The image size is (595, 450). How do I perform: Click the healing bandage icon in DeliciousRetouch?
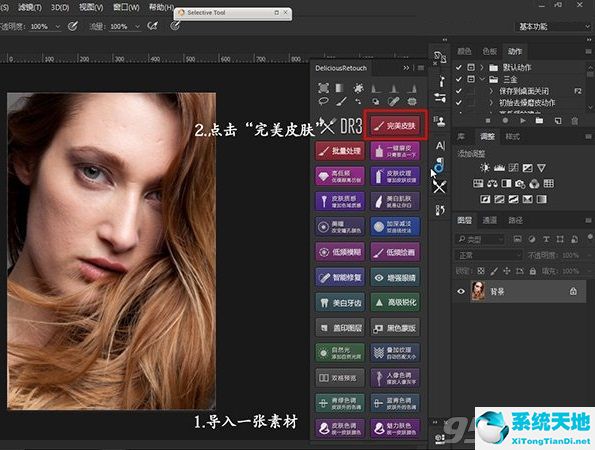click(x=394, y=101)
